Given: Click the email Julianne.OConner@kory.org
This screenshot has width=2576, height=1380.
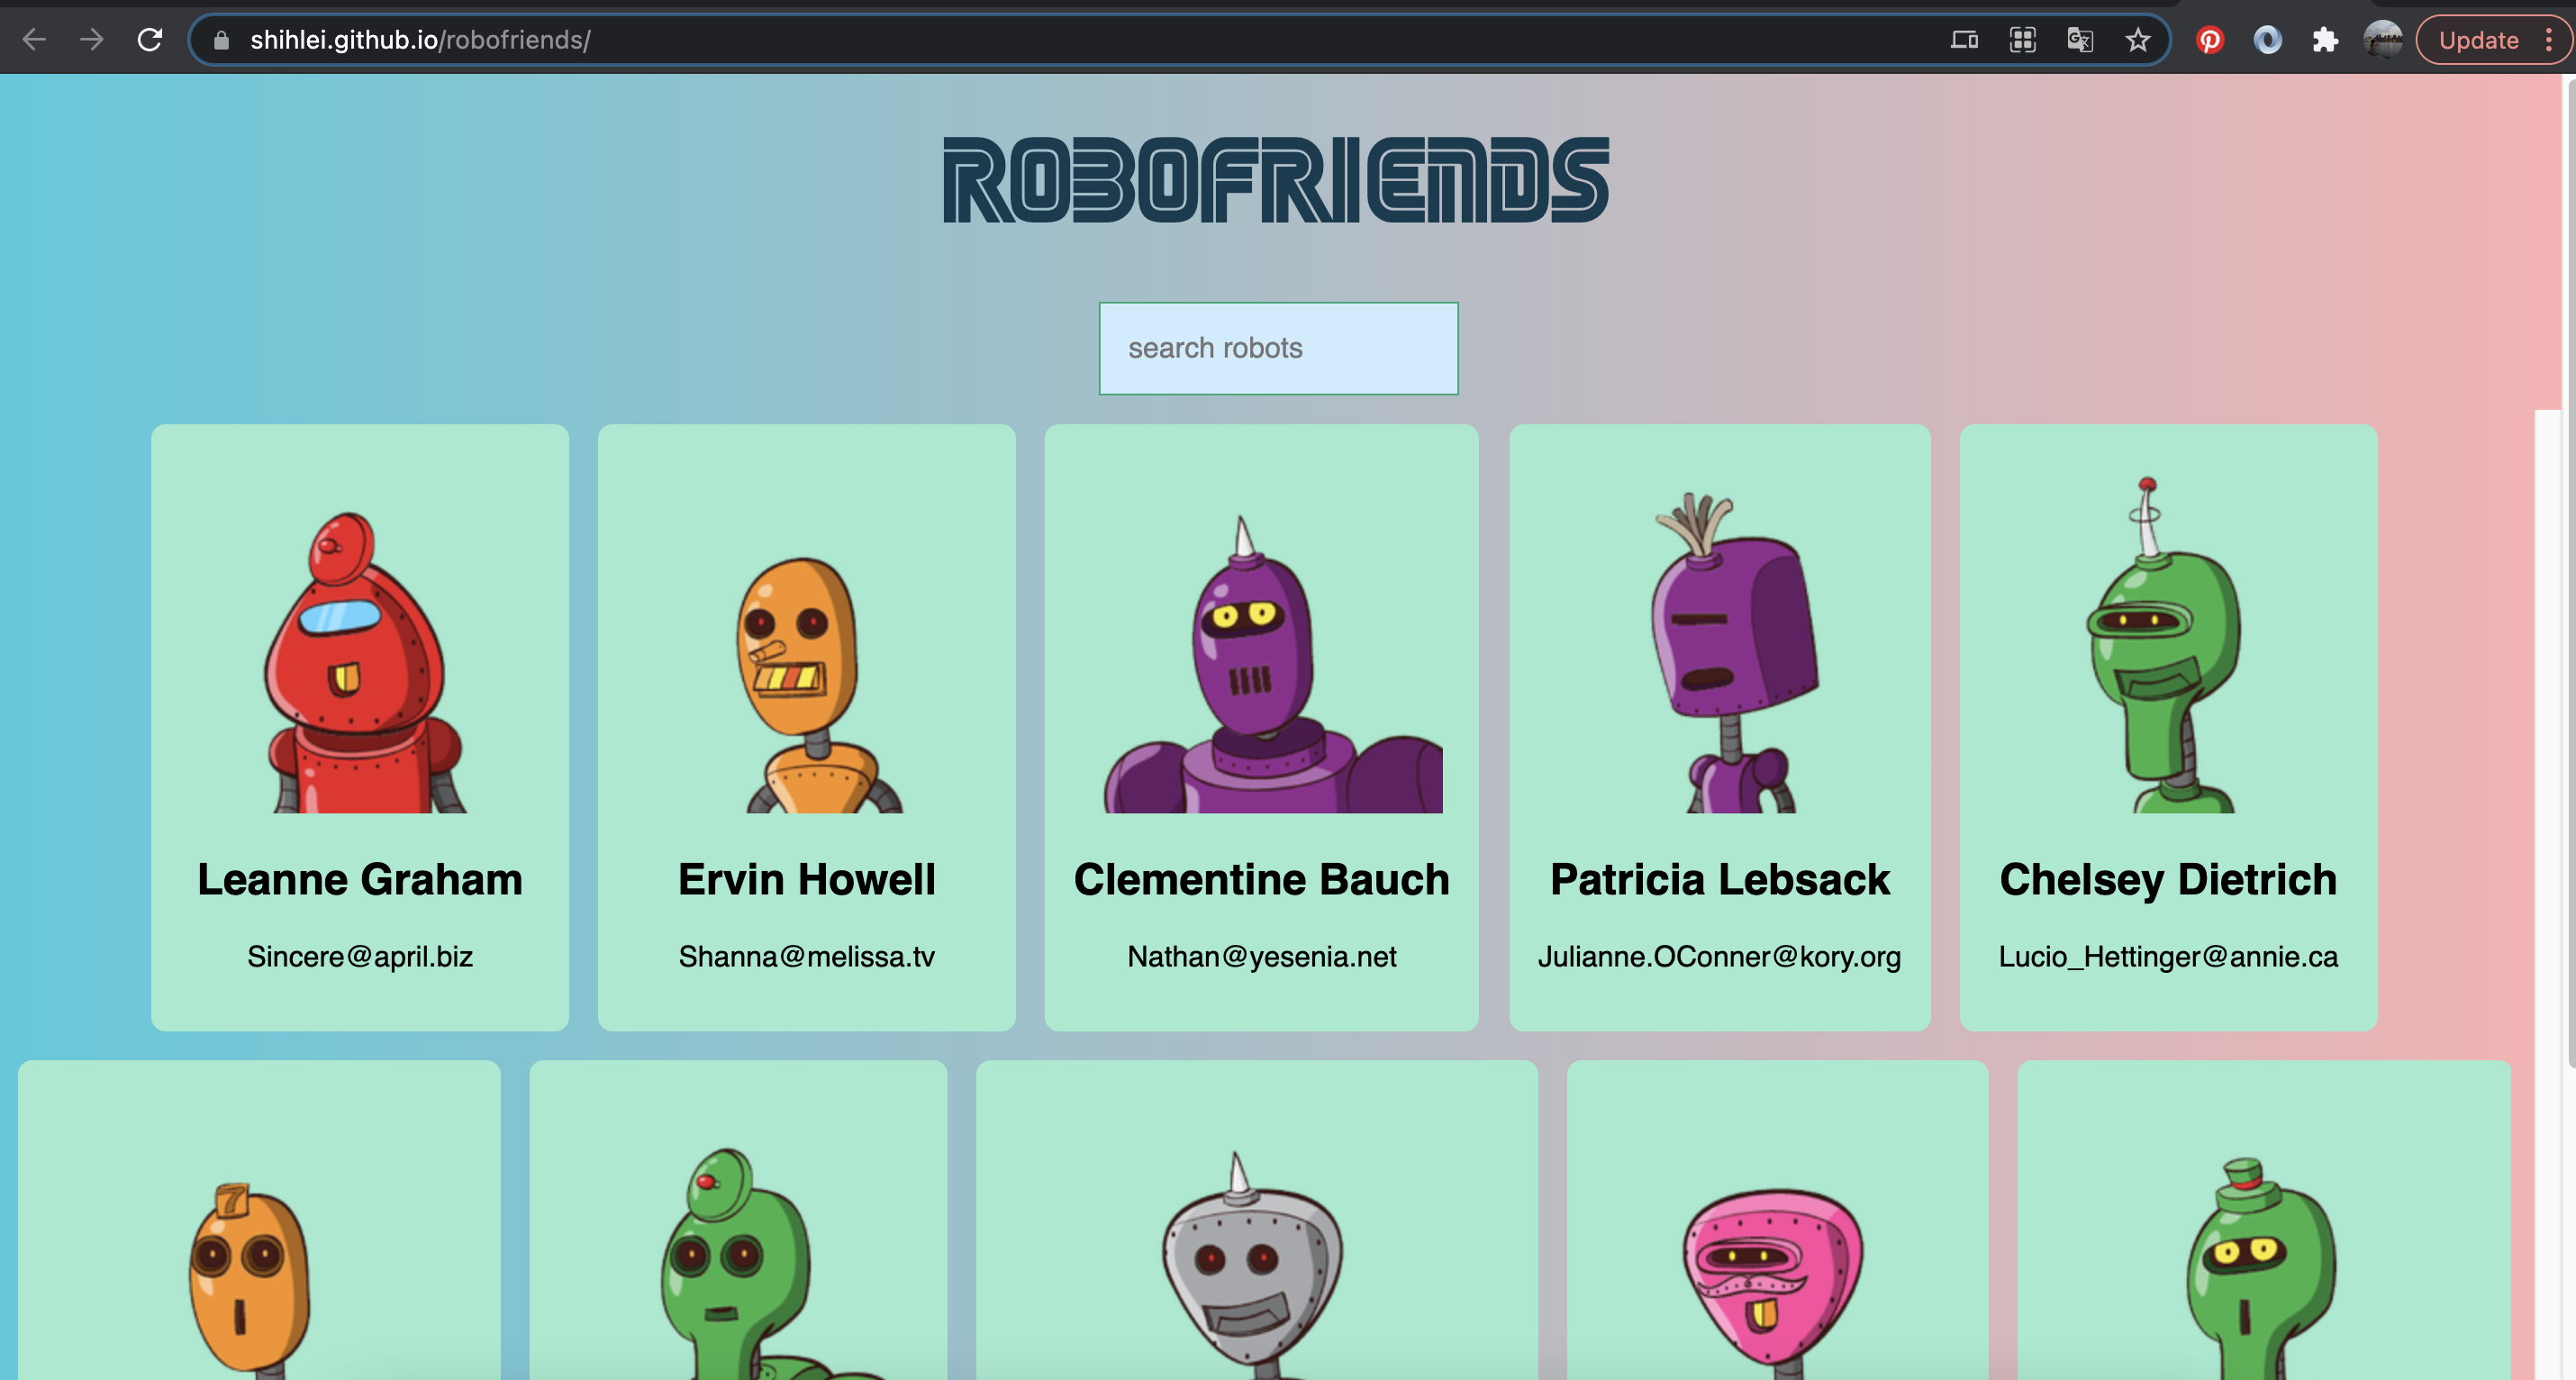Looking at the screenshot, I should [x=1719, y=957].
